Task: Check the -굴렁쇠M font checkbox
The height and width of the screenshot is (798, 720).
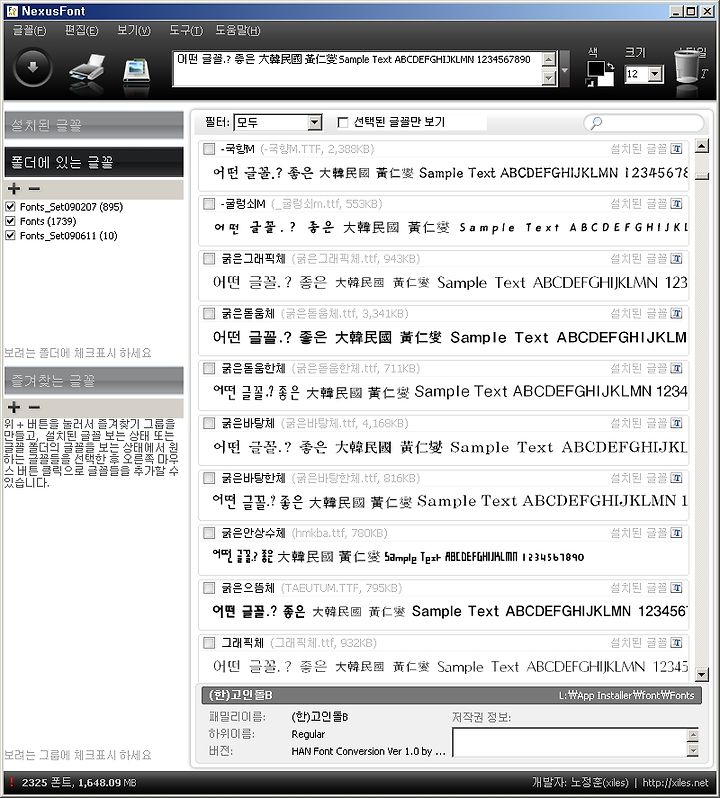Action: pyautogui.click(x=209, y=204)
